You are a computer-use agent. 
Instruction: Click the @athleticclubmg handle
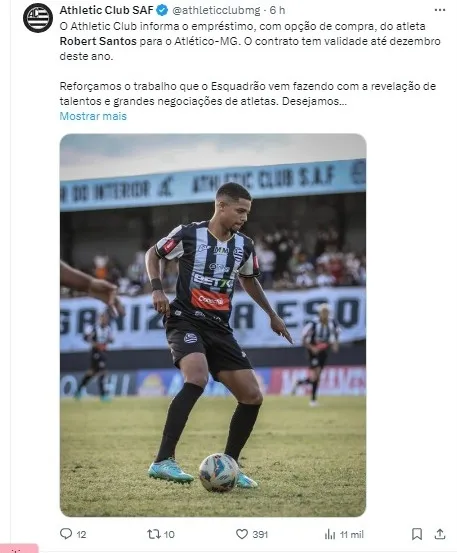(216, 11)
